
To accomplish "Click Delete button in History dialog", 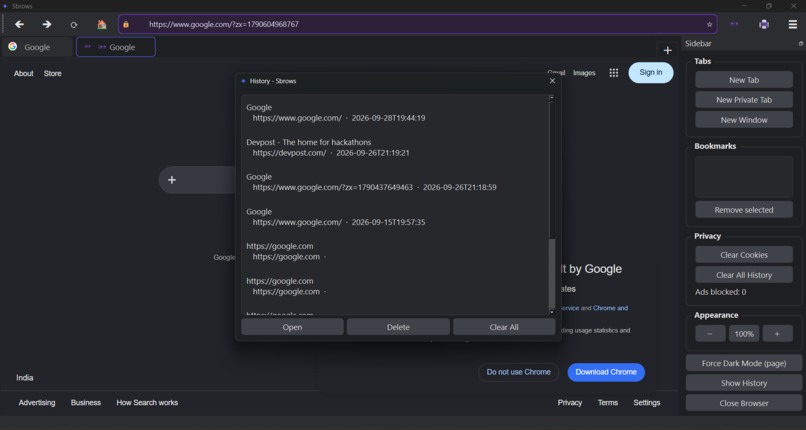I will tap(398, 327).
